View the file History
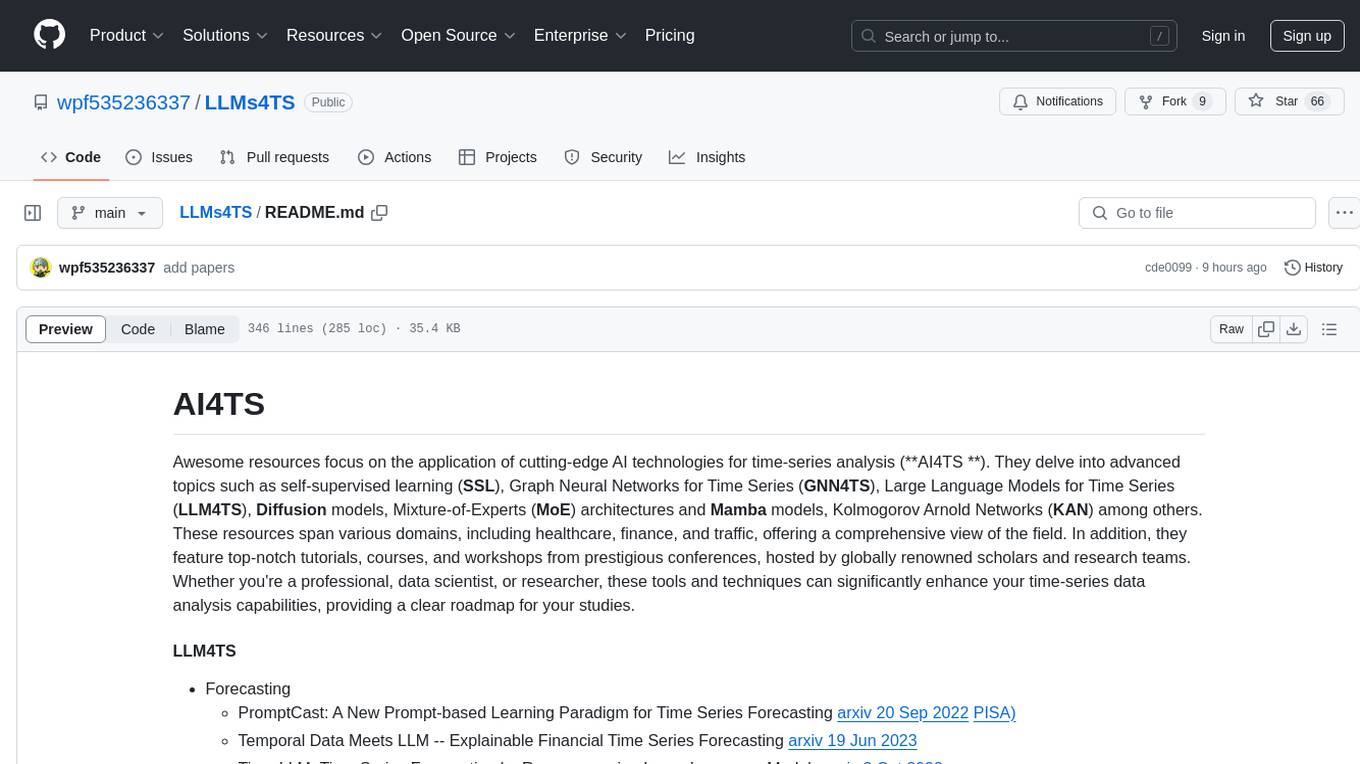The width and height of the screenshot is (1360, 764). 1313,267
